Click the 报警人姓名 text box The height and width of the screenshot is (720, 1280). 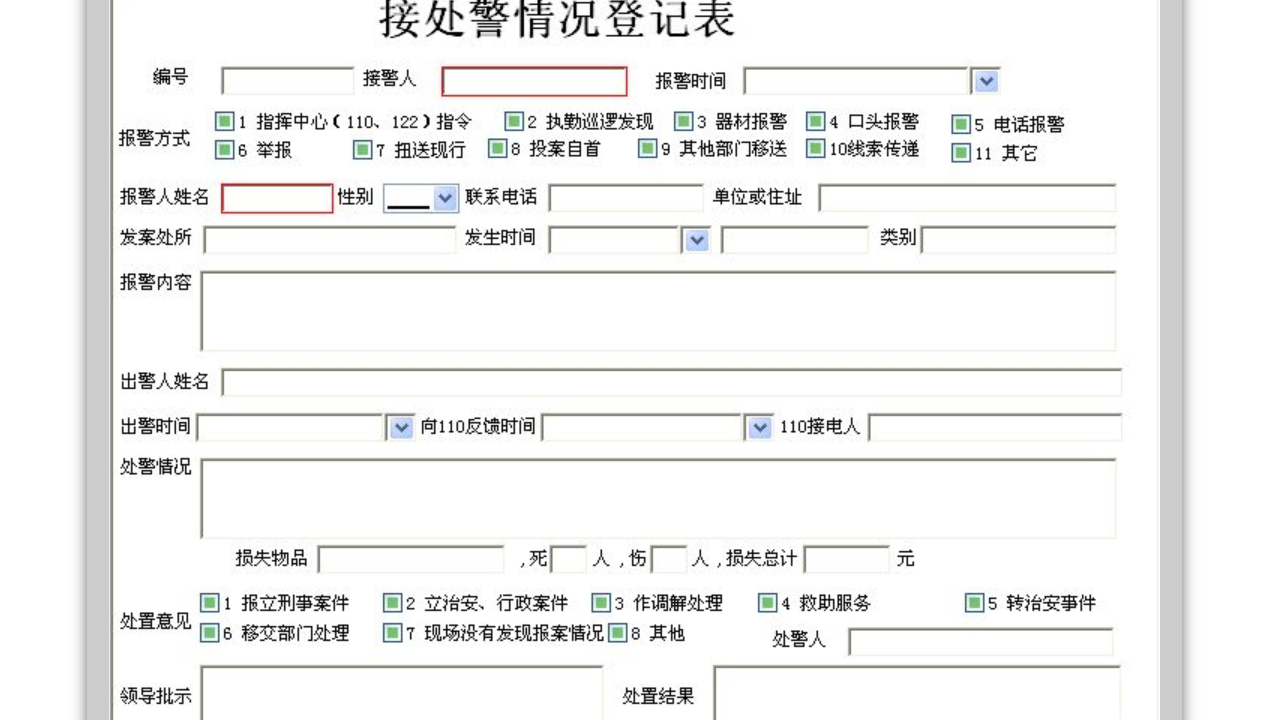275,197
